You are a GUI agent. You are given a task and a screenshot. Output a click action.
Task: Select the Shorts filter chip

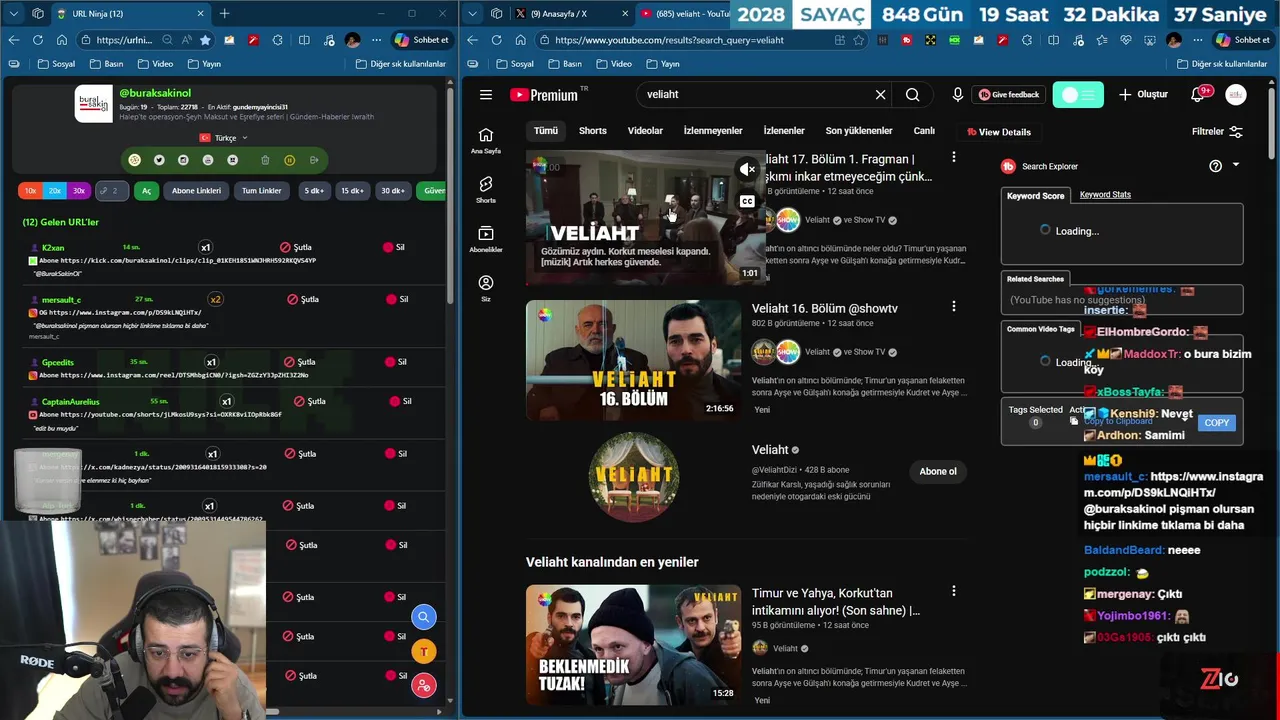(592, 131)
